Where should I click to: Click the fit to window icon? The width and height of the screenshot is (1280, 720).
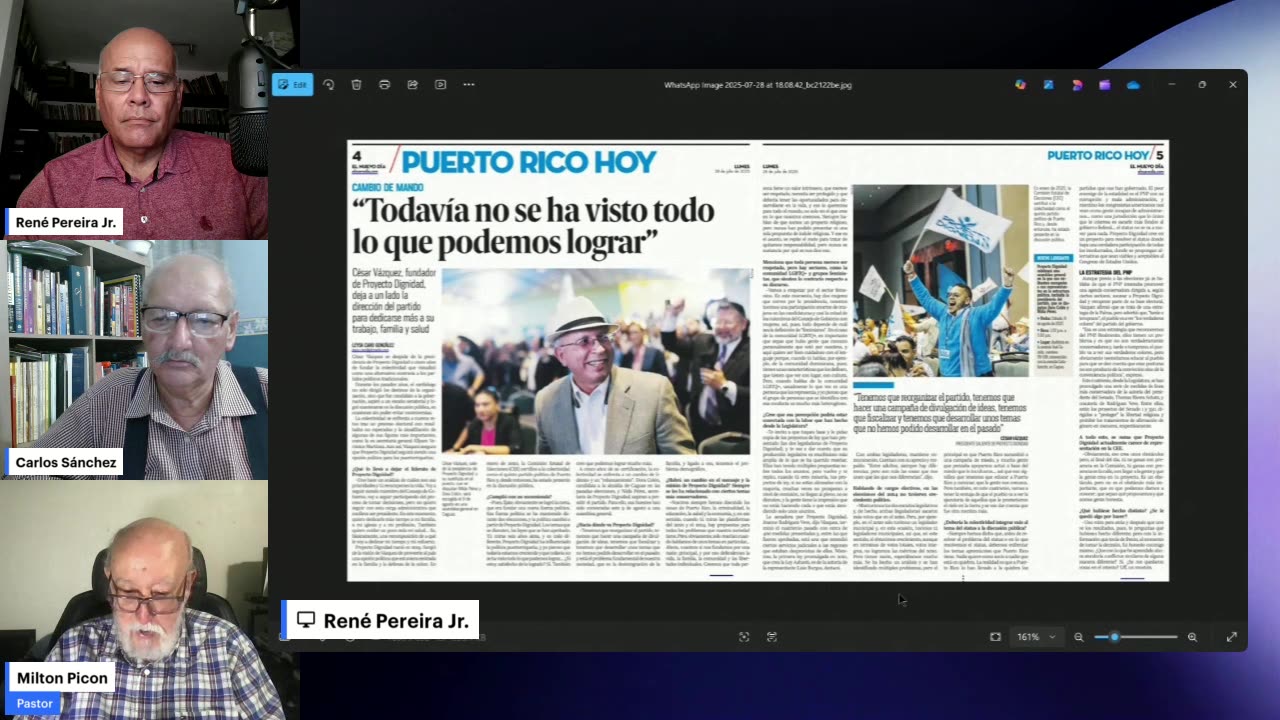[x=995, y=637]
